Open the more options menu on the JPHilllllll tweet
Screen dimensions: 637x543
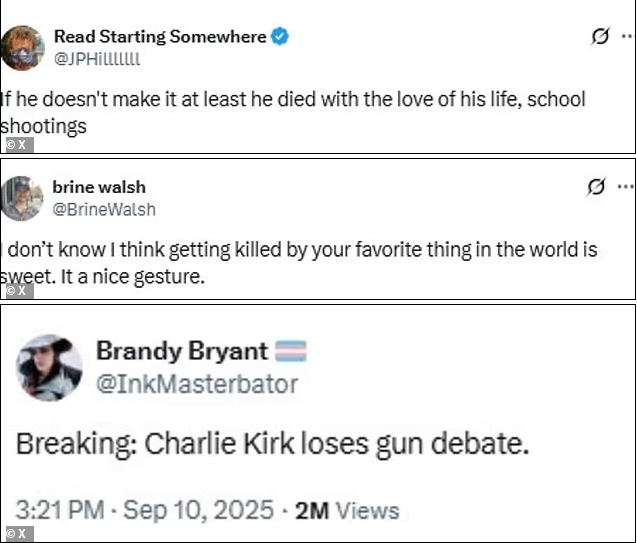[625, 37]
